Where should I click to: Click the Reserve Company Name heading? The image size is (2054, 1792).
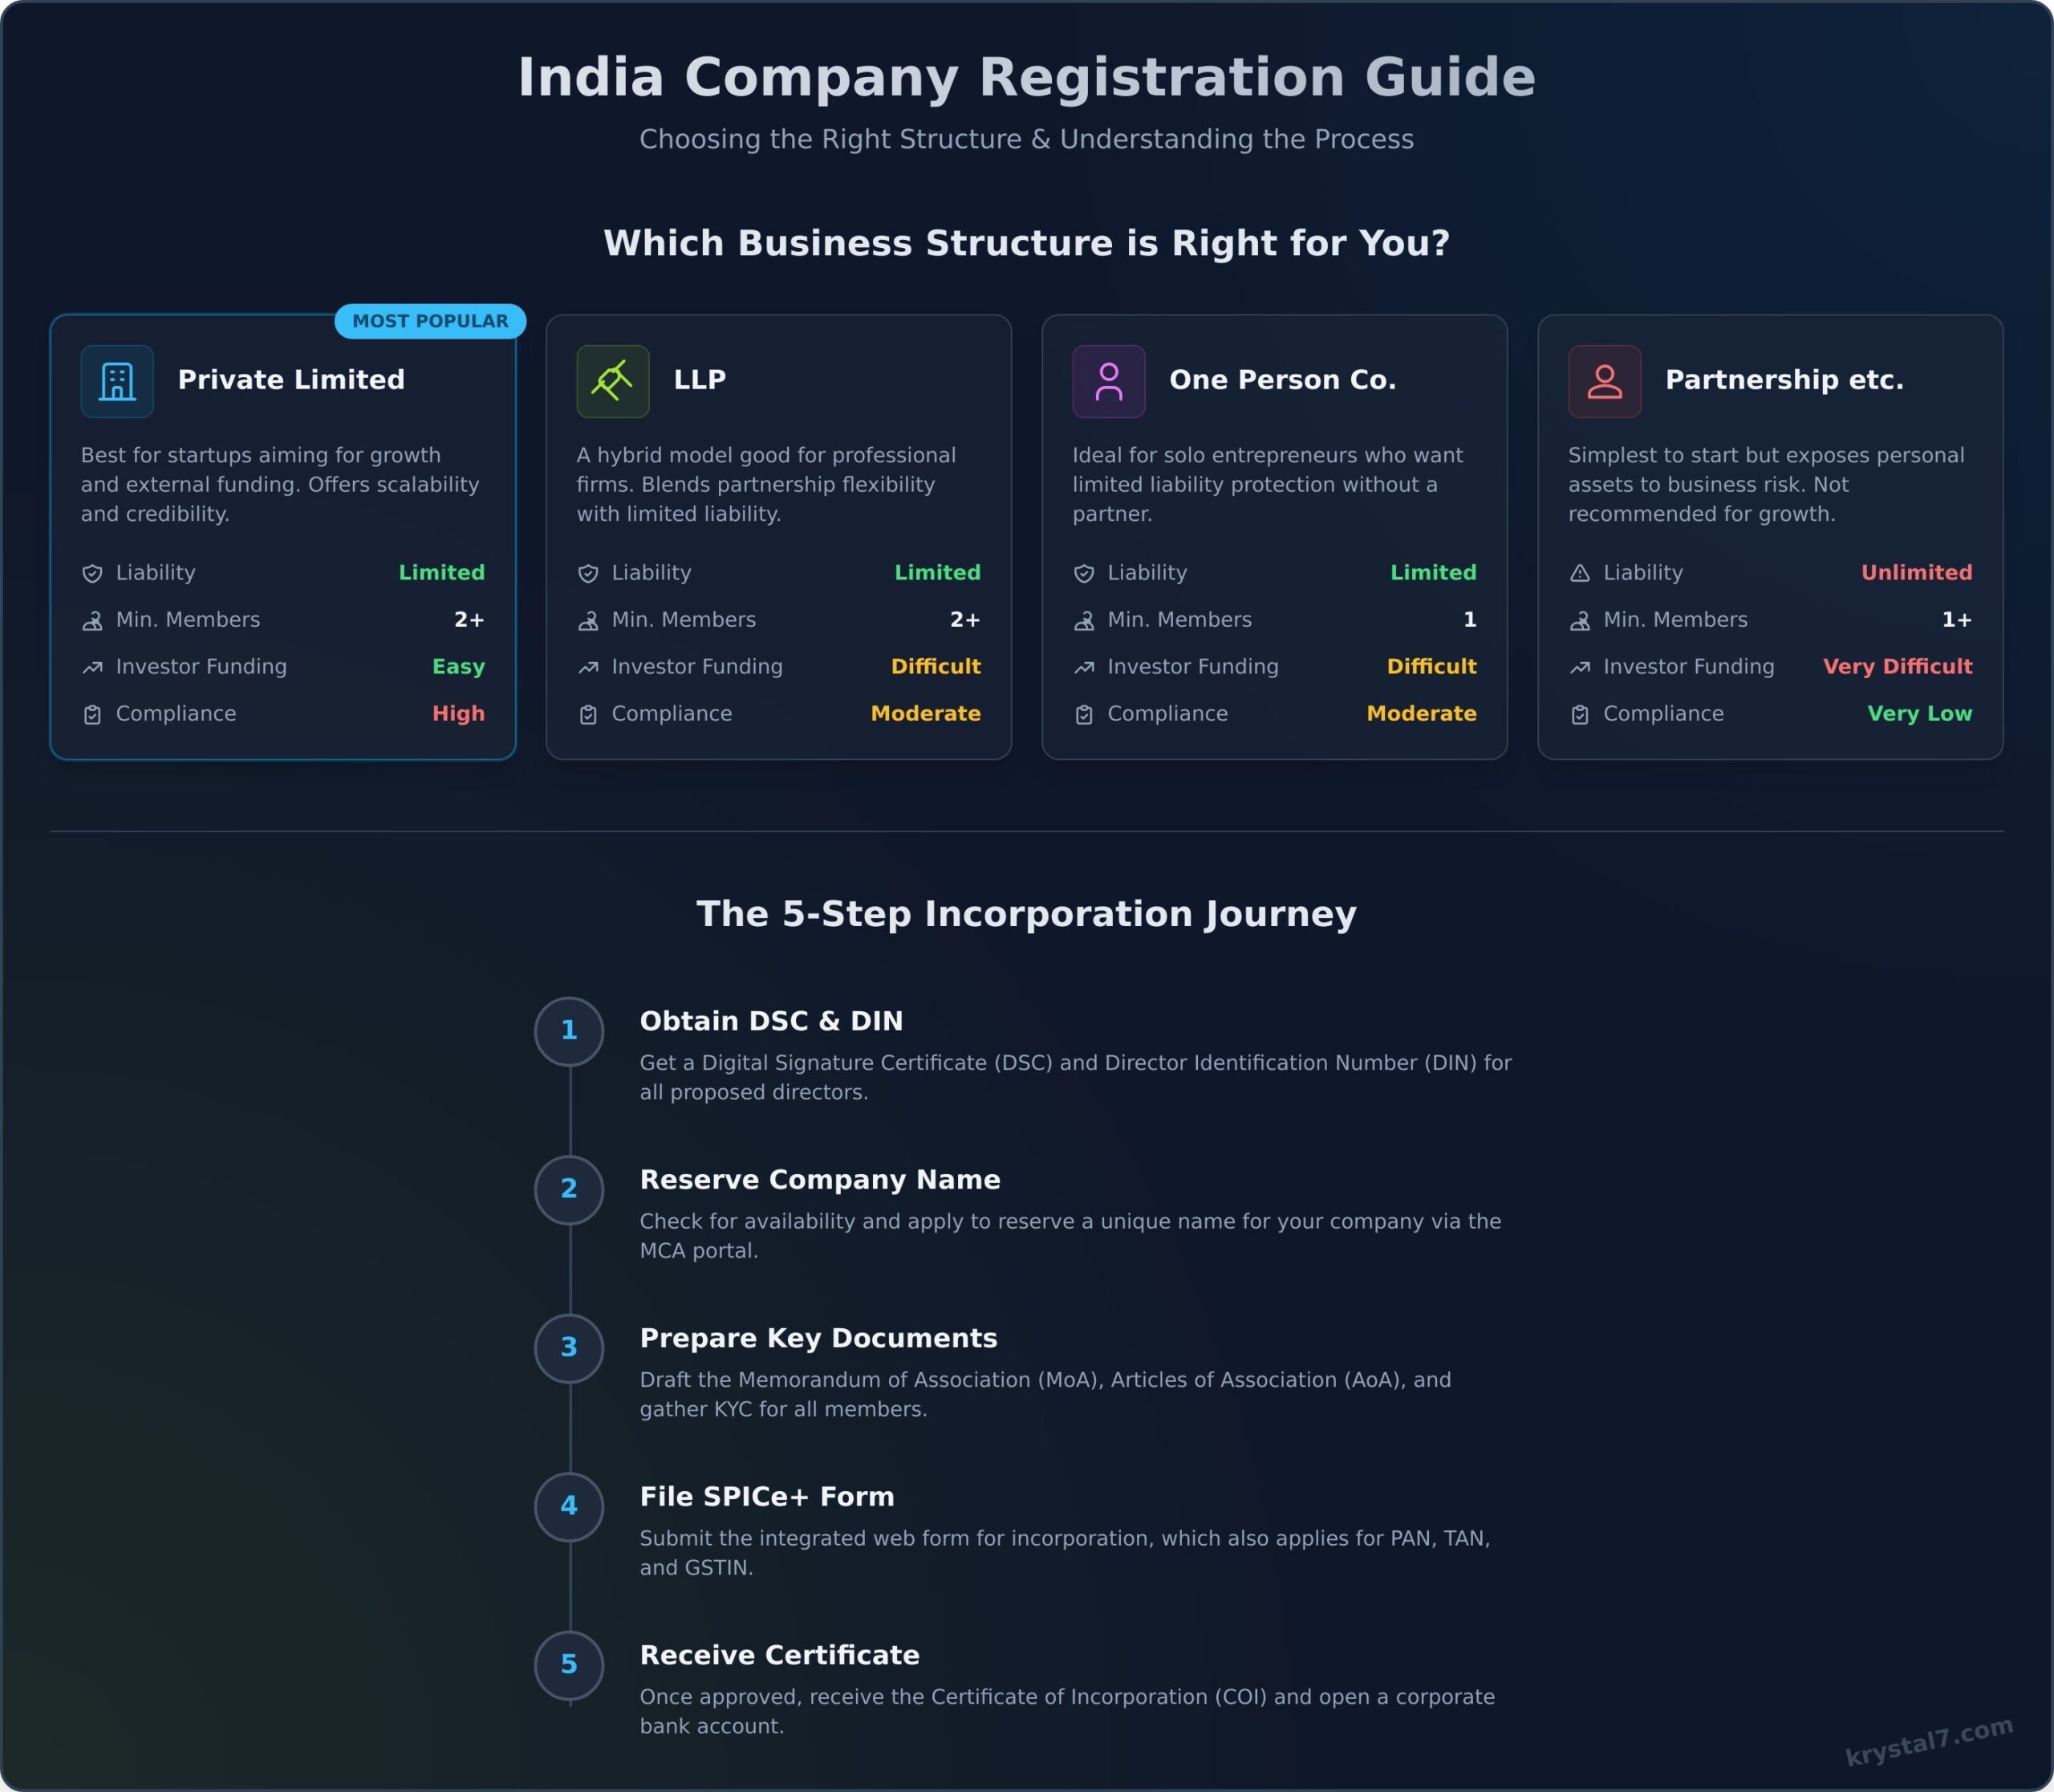(x=819, y=1180)
